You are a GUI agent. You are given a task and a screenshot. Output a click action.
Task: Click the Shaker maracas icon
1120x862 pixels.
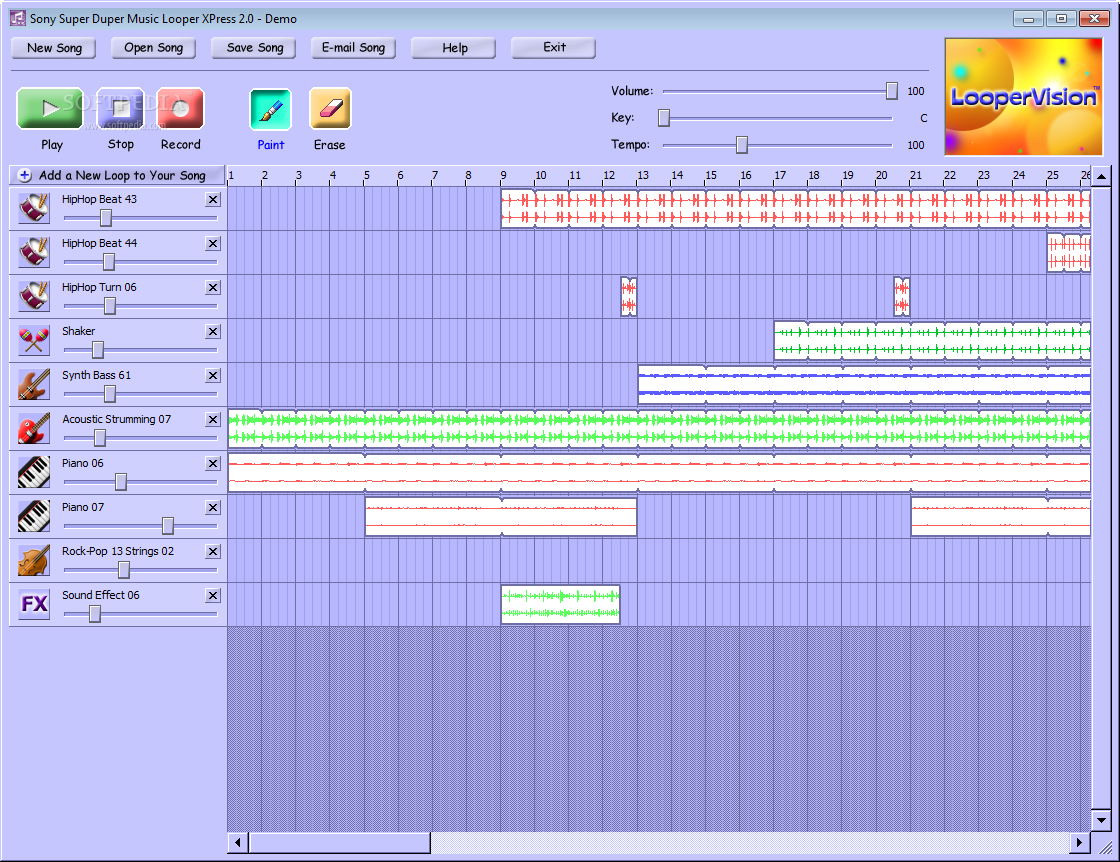point(34,340)
